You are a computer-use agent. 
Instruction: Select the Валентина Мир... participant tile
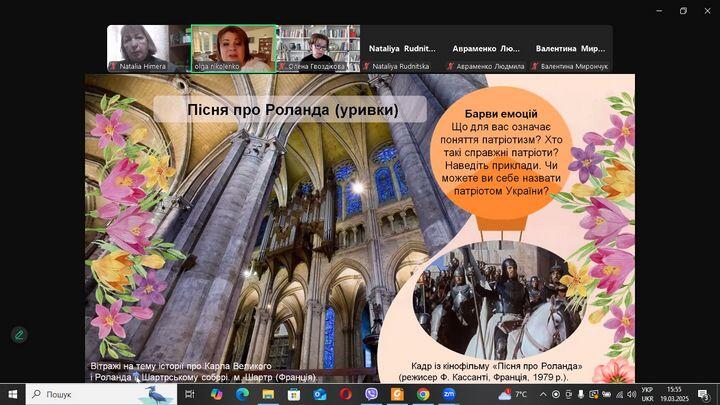[x=571, y=48]
